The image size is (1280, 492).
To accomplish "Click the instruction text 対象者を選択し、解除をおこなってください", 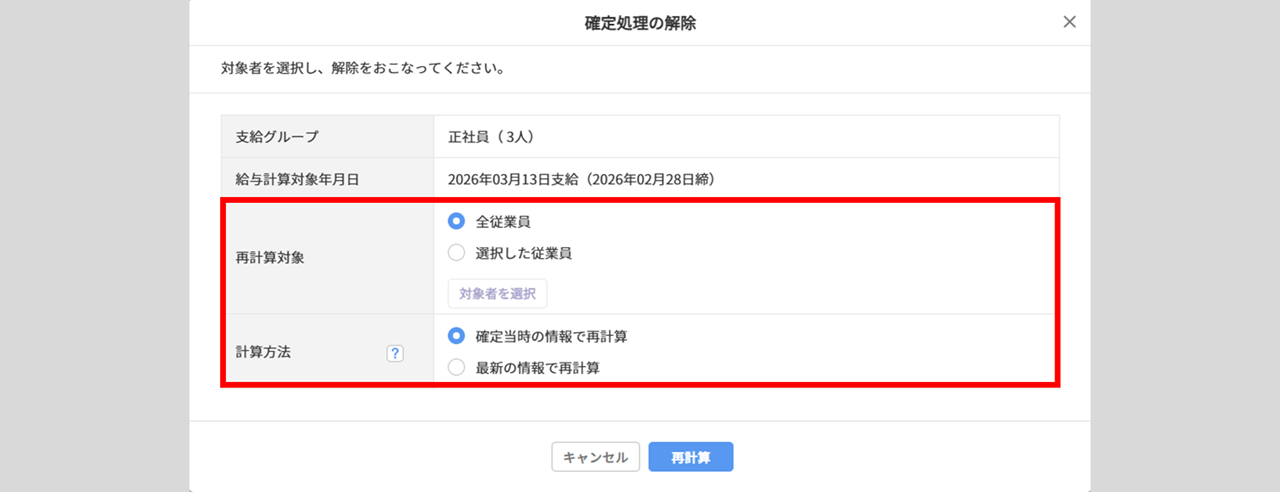I will (x=362, y=70).
